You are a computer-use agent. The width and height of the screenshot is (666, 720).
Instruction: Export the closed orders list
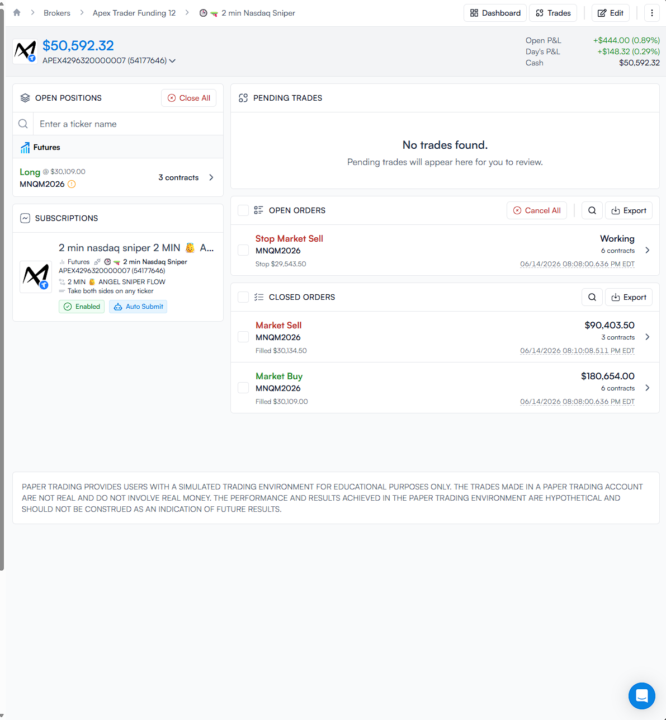click(x=629, y=297)
